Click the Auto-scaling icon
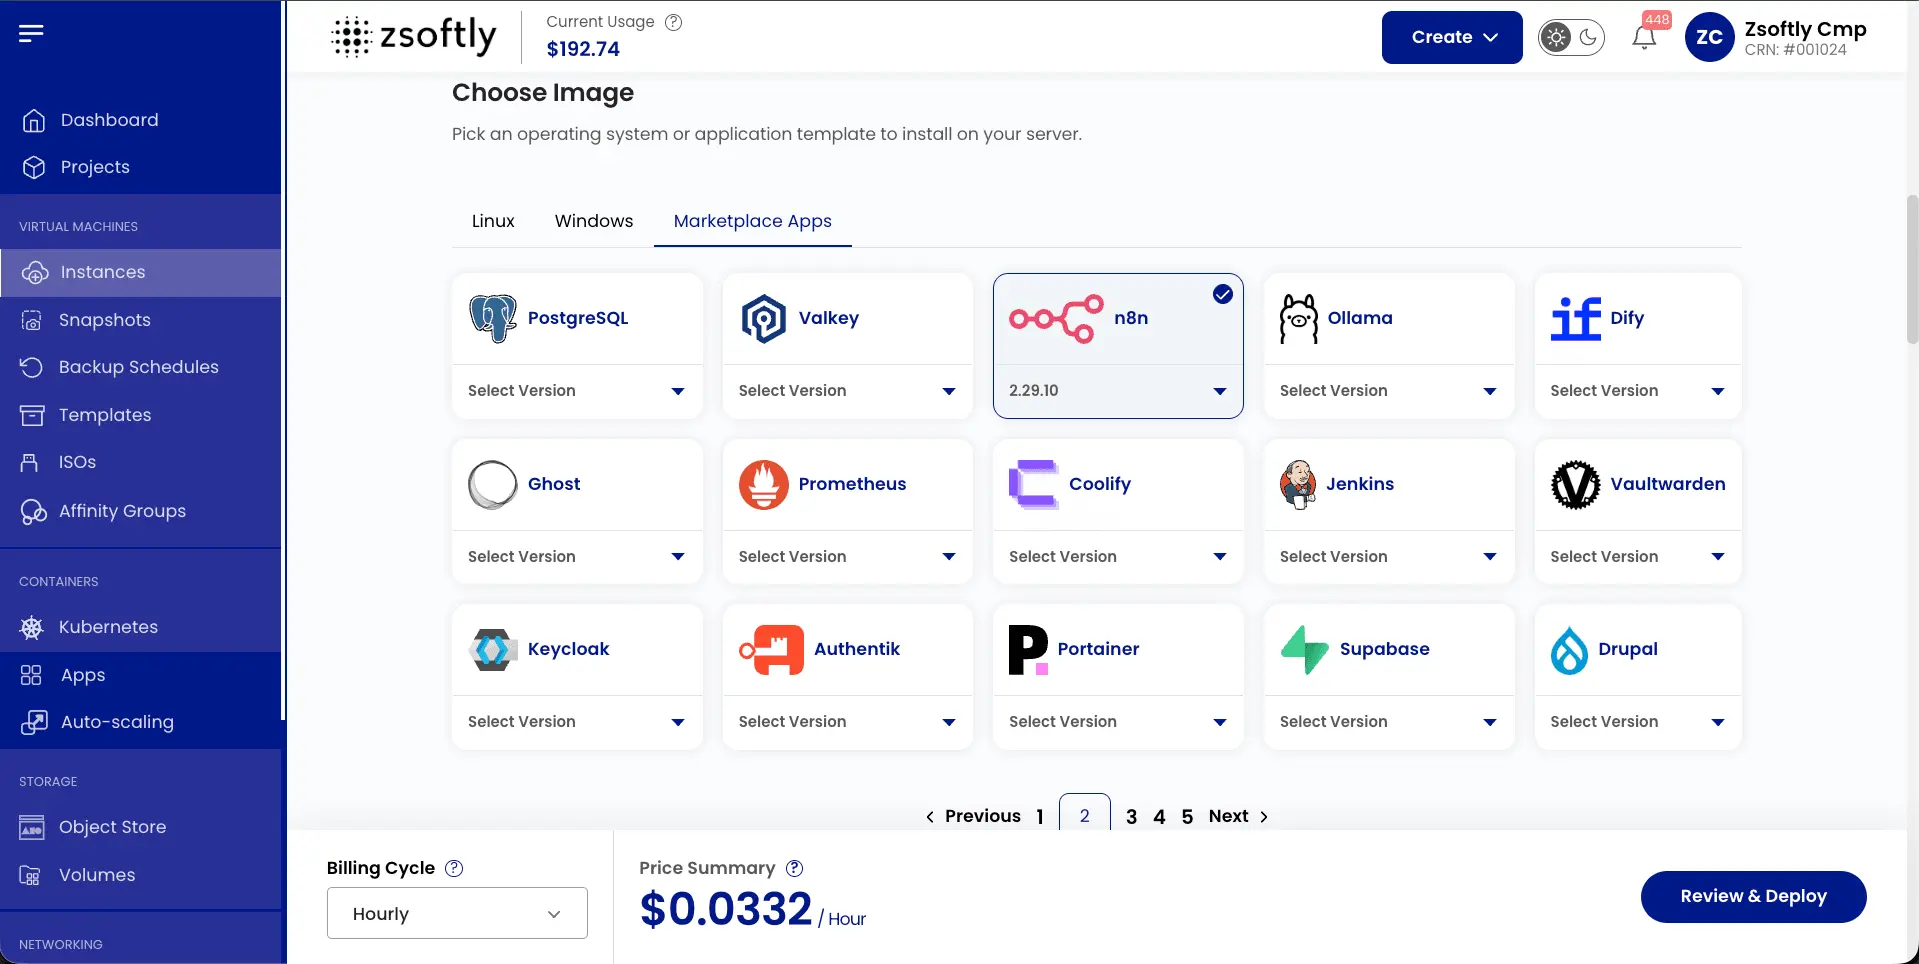The height and width of the screenshot is (964, 1919). pos(34,722)
